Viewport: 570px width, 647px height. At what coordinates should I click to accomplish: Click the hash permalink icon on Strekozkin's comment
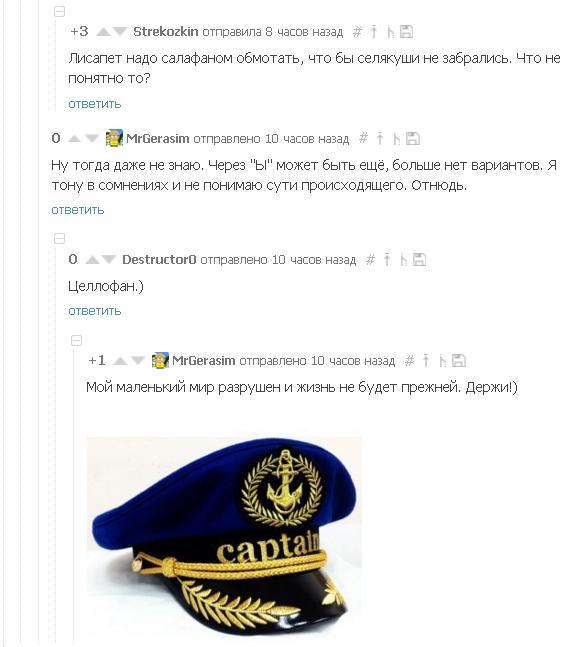pyautogui.click(x=357, y=32)
